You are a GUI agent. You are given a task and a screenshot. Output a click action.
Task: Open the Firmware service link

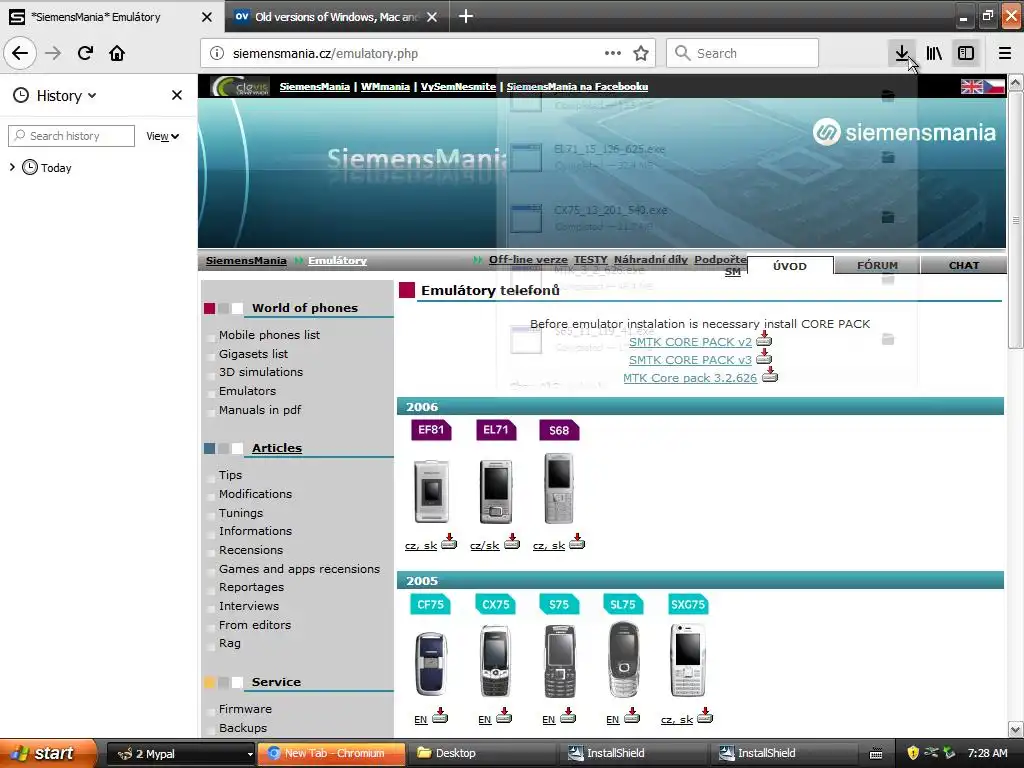pos(245,709)
